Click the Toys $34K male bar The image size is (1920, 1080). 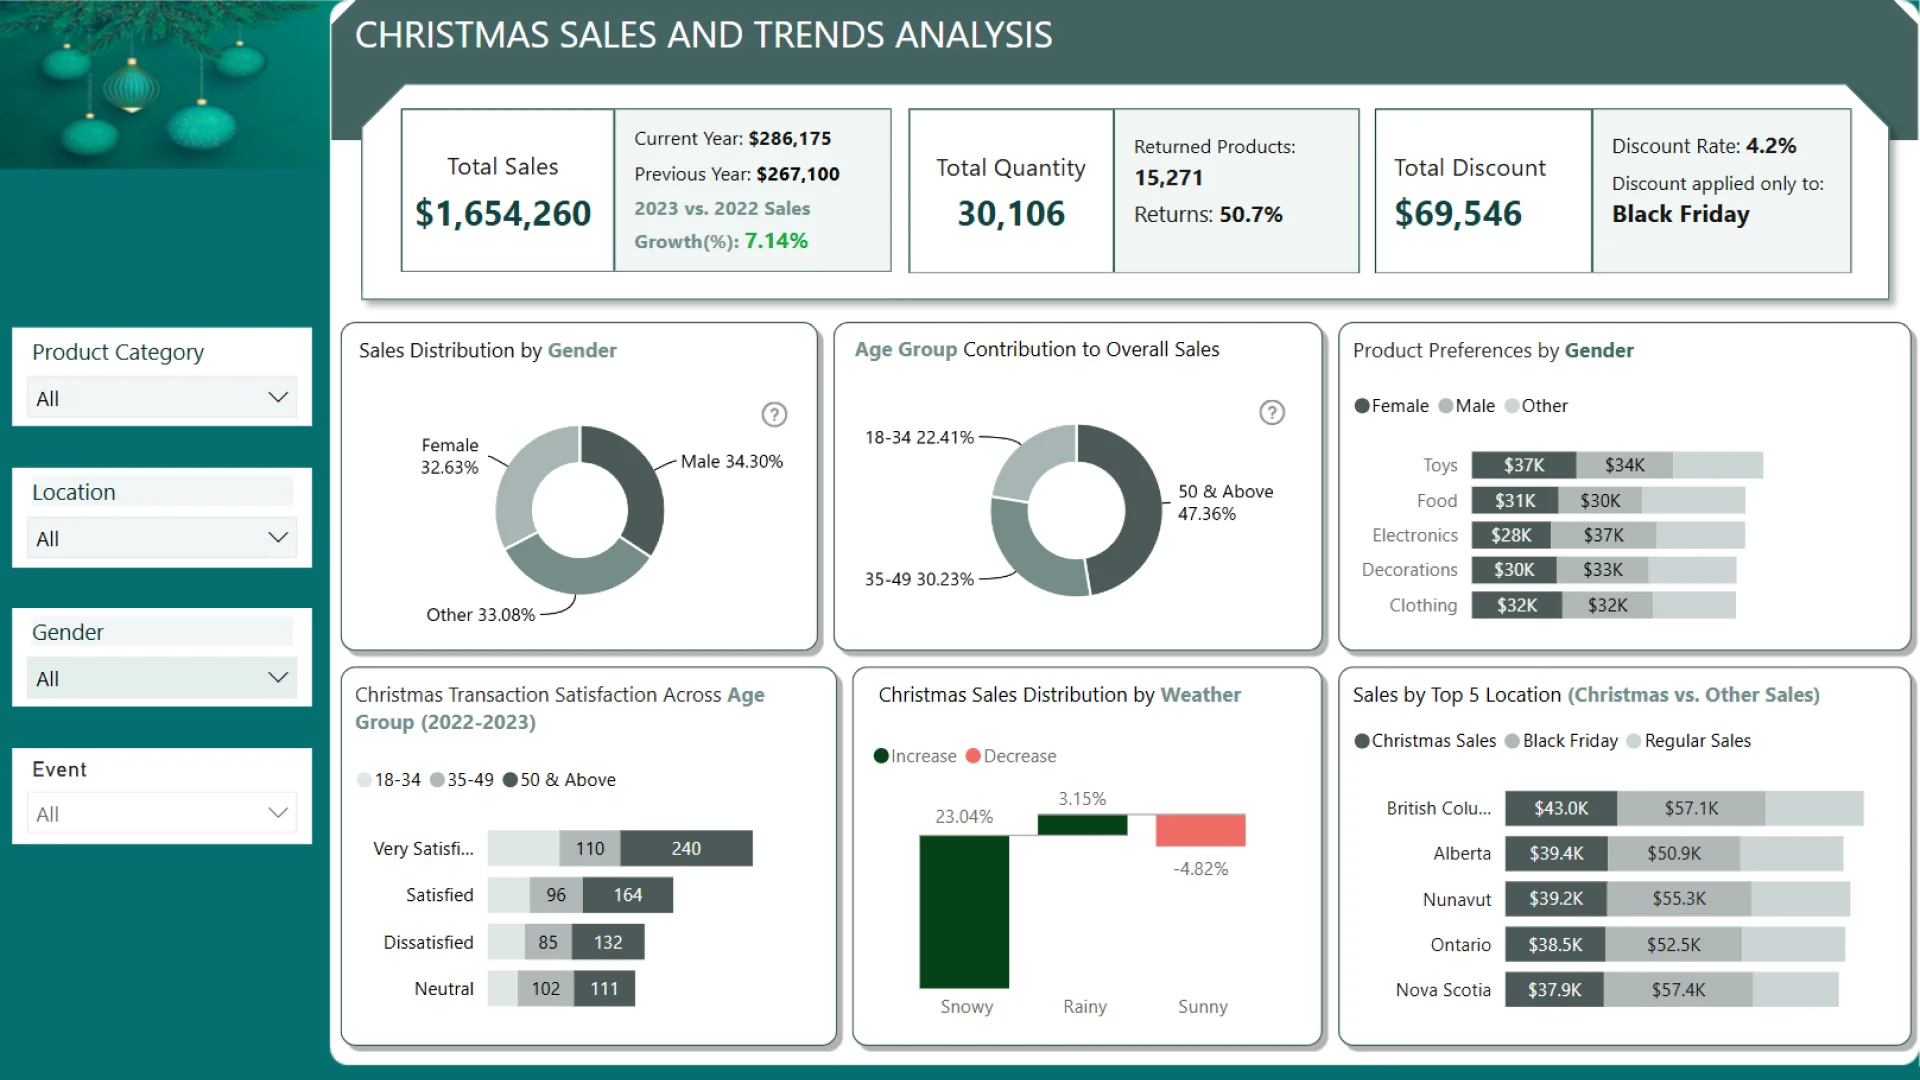pyautogui.click(x=1624, y=465)
